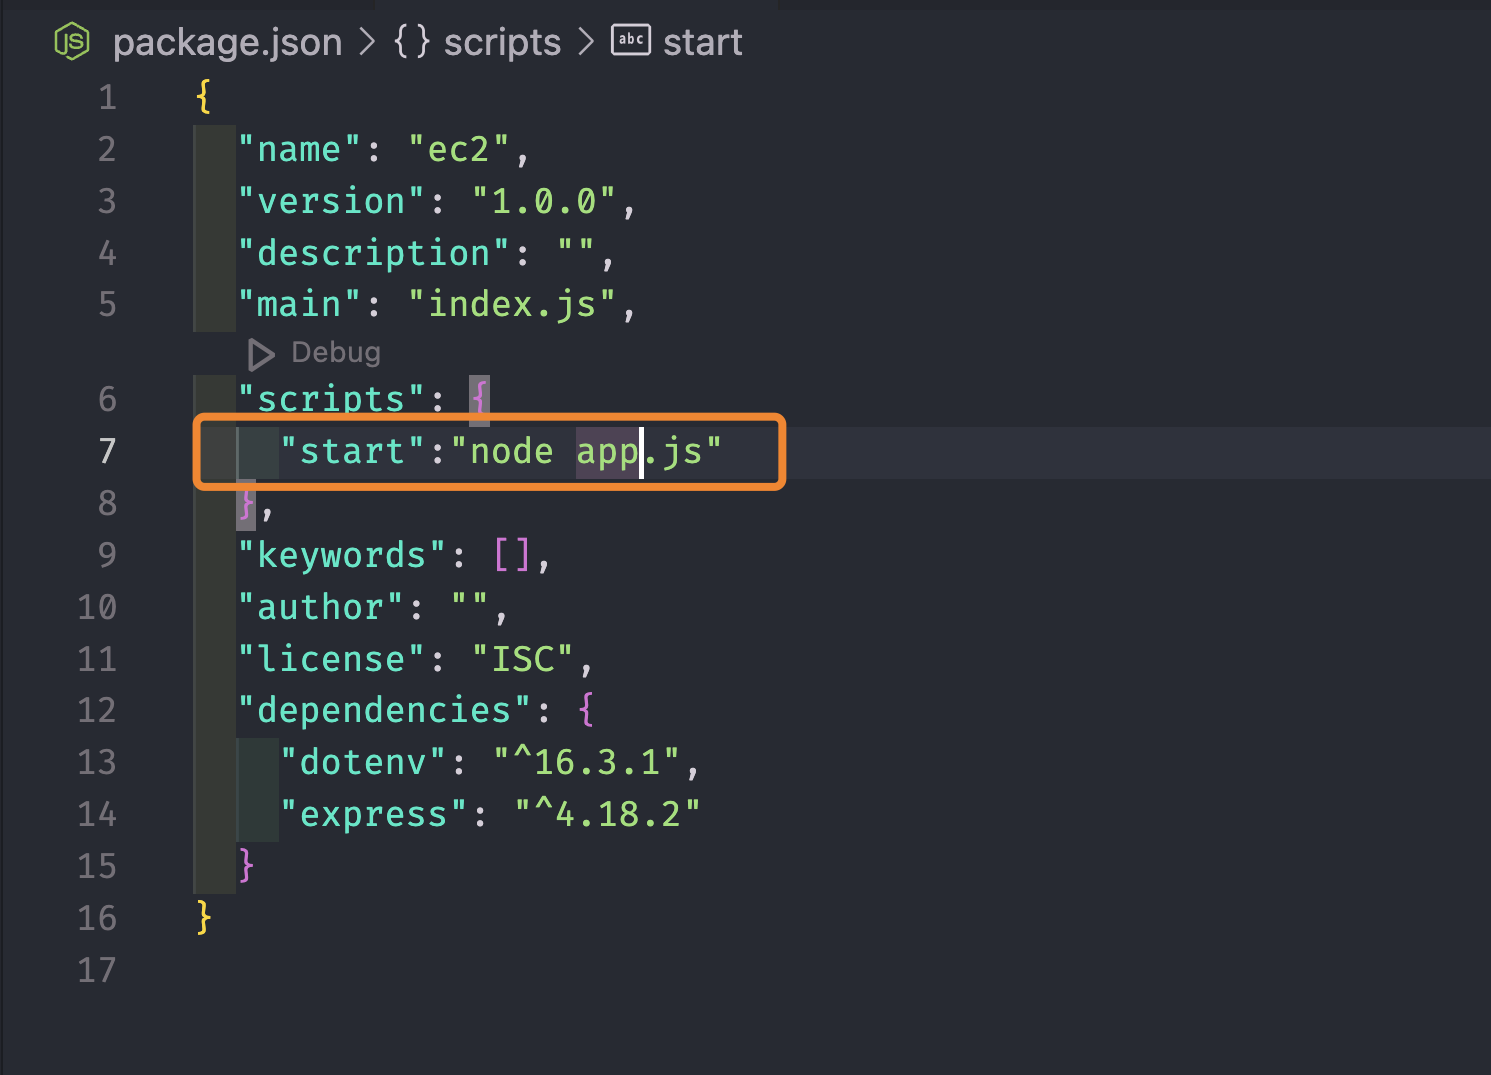The width and height of the screenshot is (1491, 1075).
Task: Click the chevron between scripts and start
Action: point(586,42)
